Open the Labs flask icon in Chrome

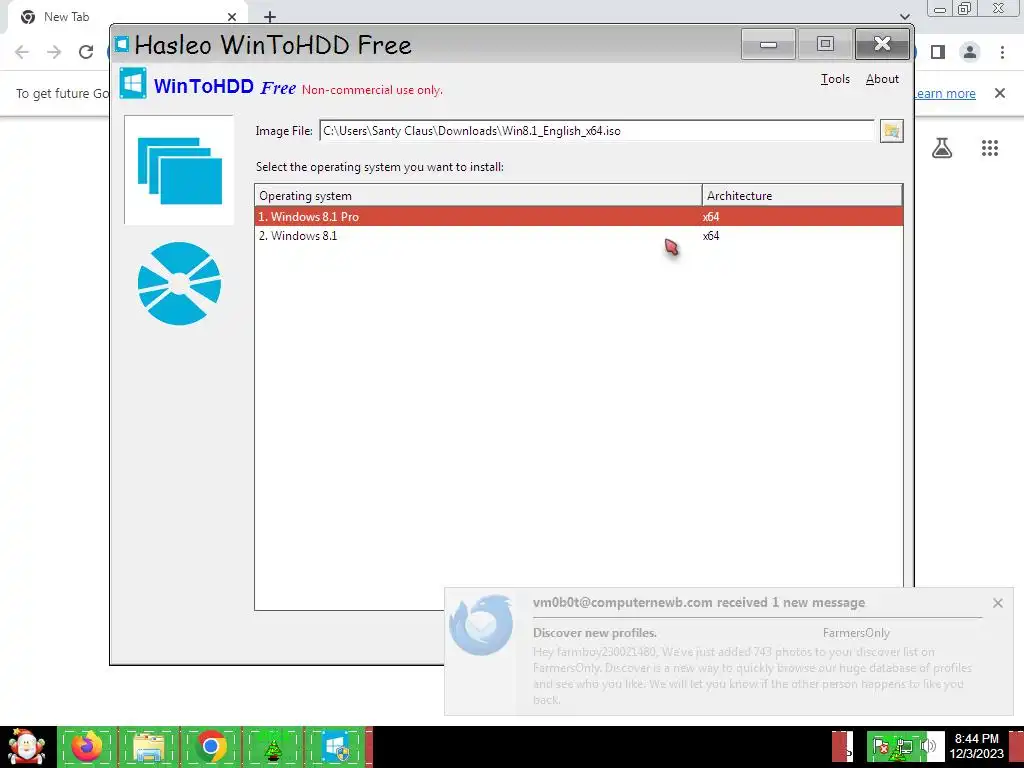point(942,148)
